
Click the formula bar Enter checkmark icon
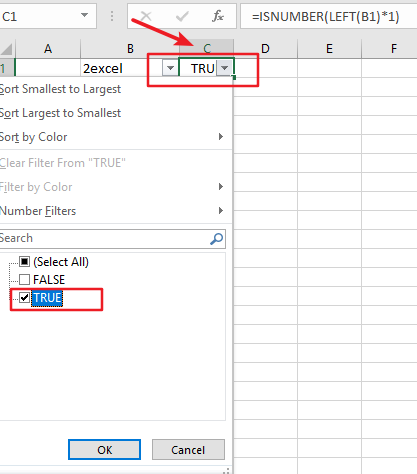(x=182, y=16)
